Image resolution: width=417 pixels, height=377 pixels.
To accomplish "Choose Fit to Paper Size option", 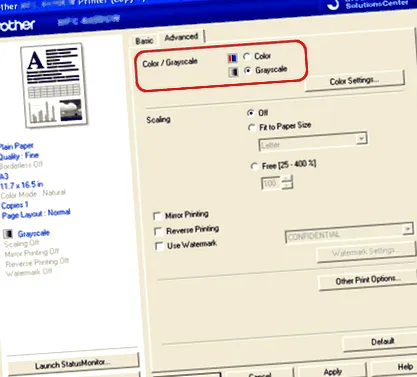I will 252,128.
